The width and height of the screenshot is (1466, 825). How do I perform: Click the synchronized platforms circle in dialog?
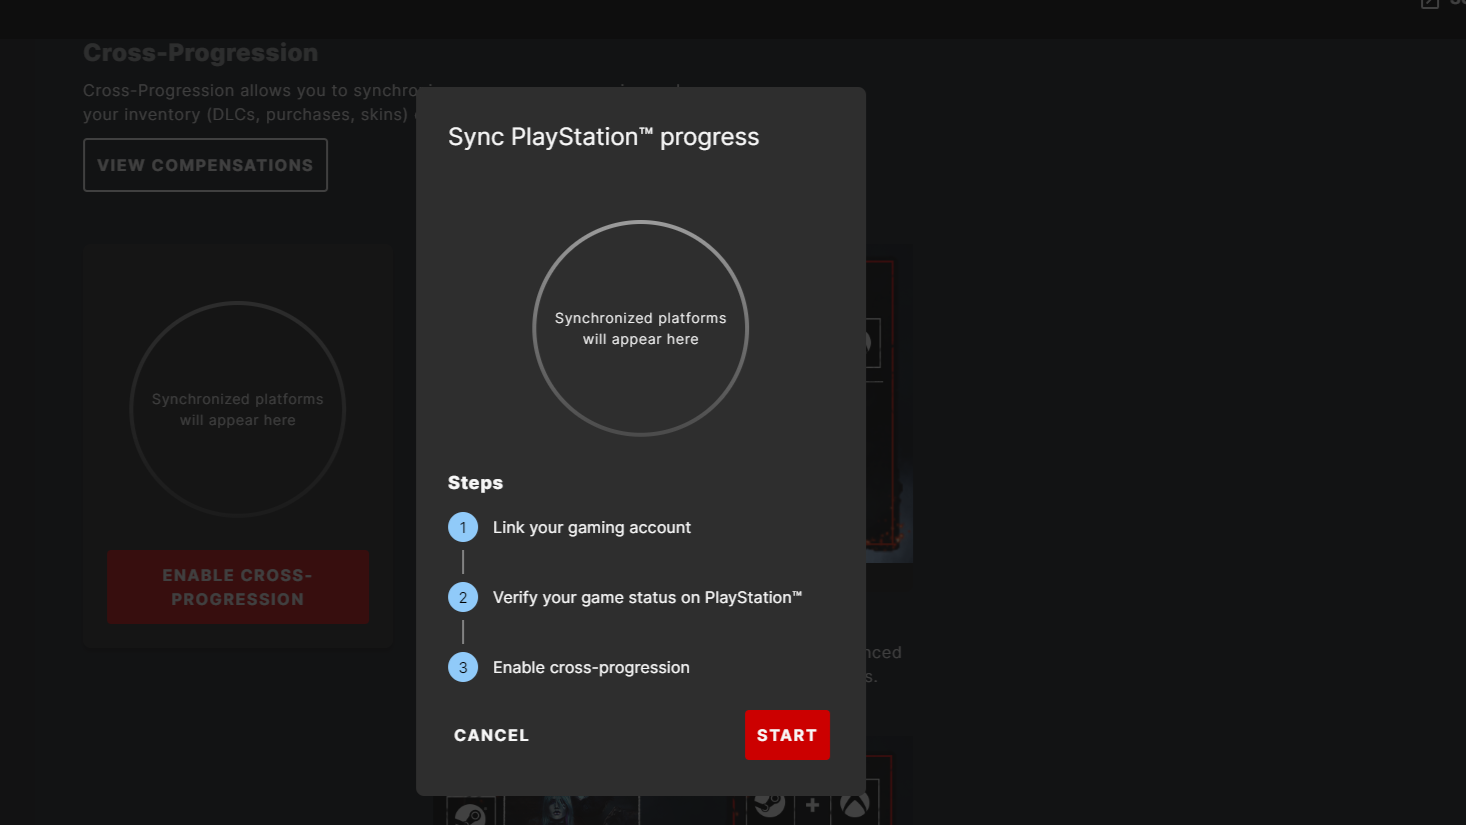point(640,328)
